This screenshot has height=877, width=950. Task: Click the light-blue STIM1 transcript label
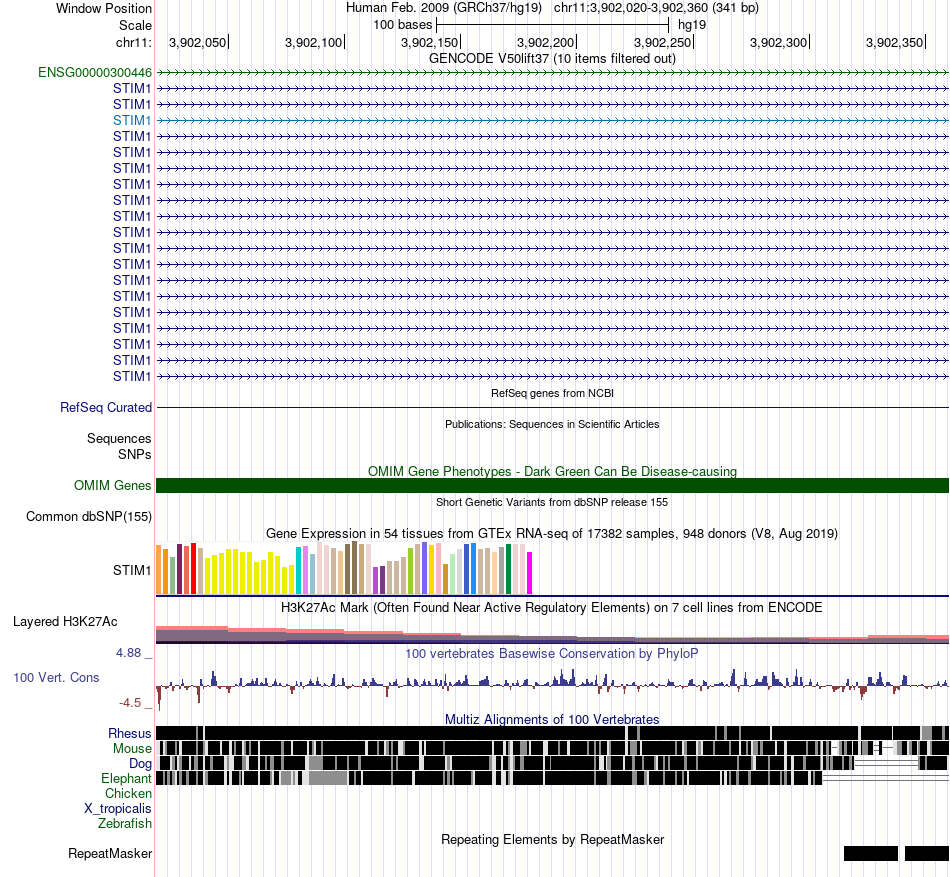(x=131, y=121)
